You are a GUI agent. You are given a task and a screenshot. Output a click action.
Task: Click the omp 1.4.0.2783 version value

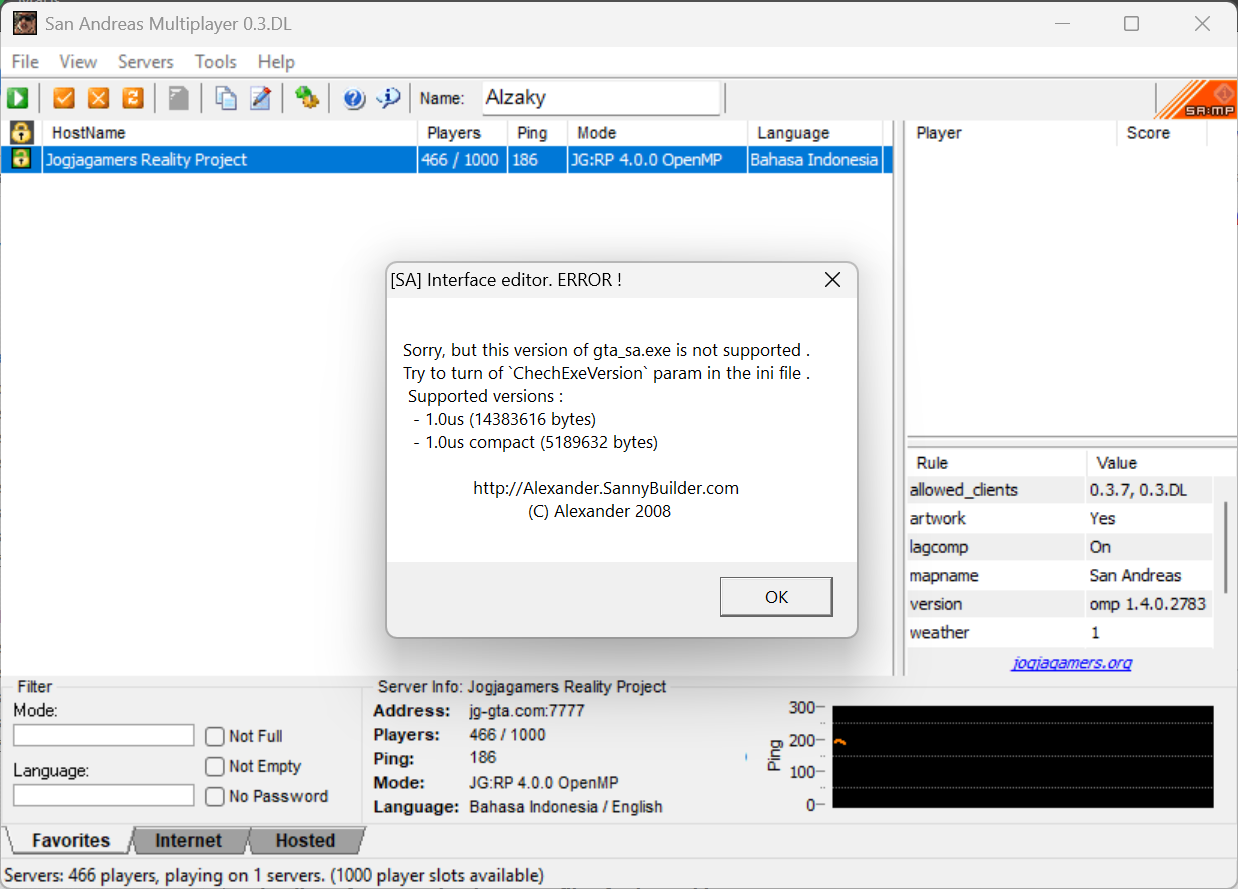point(1148,604)
